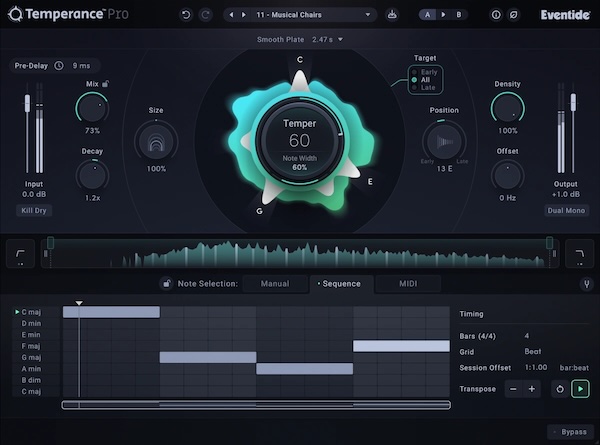
Task: Click the A min sequence block
Action: 305,369
